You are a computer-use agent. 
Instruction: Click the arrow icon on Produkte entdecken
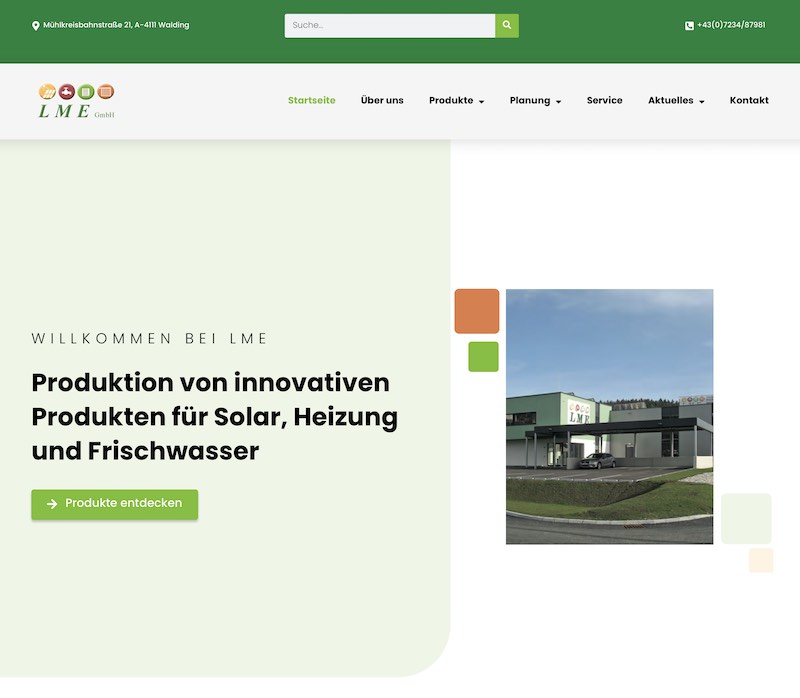click(x=52, y=504)
